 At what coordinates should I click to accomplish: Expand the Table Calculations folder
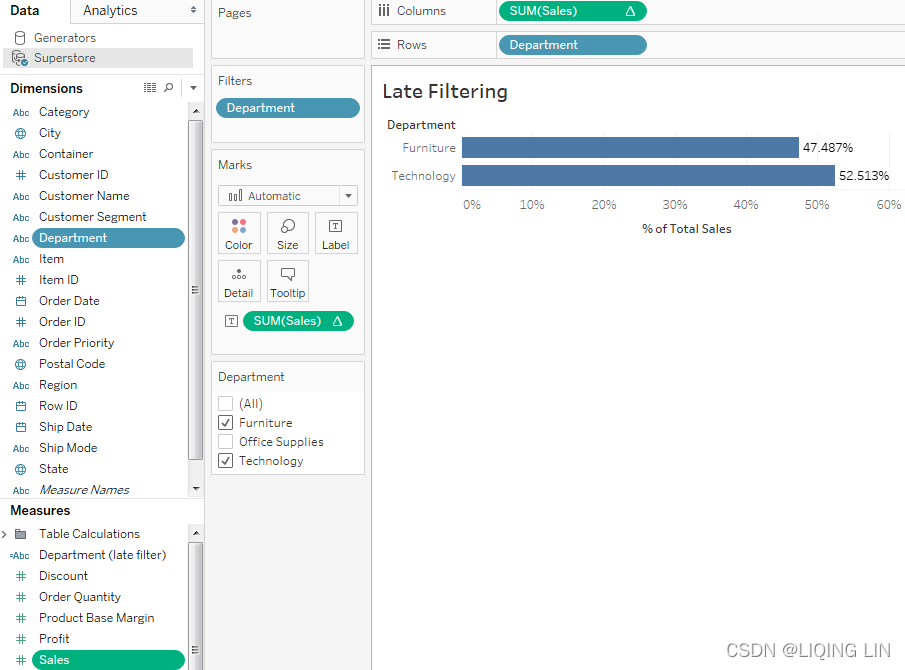[4, 534]
